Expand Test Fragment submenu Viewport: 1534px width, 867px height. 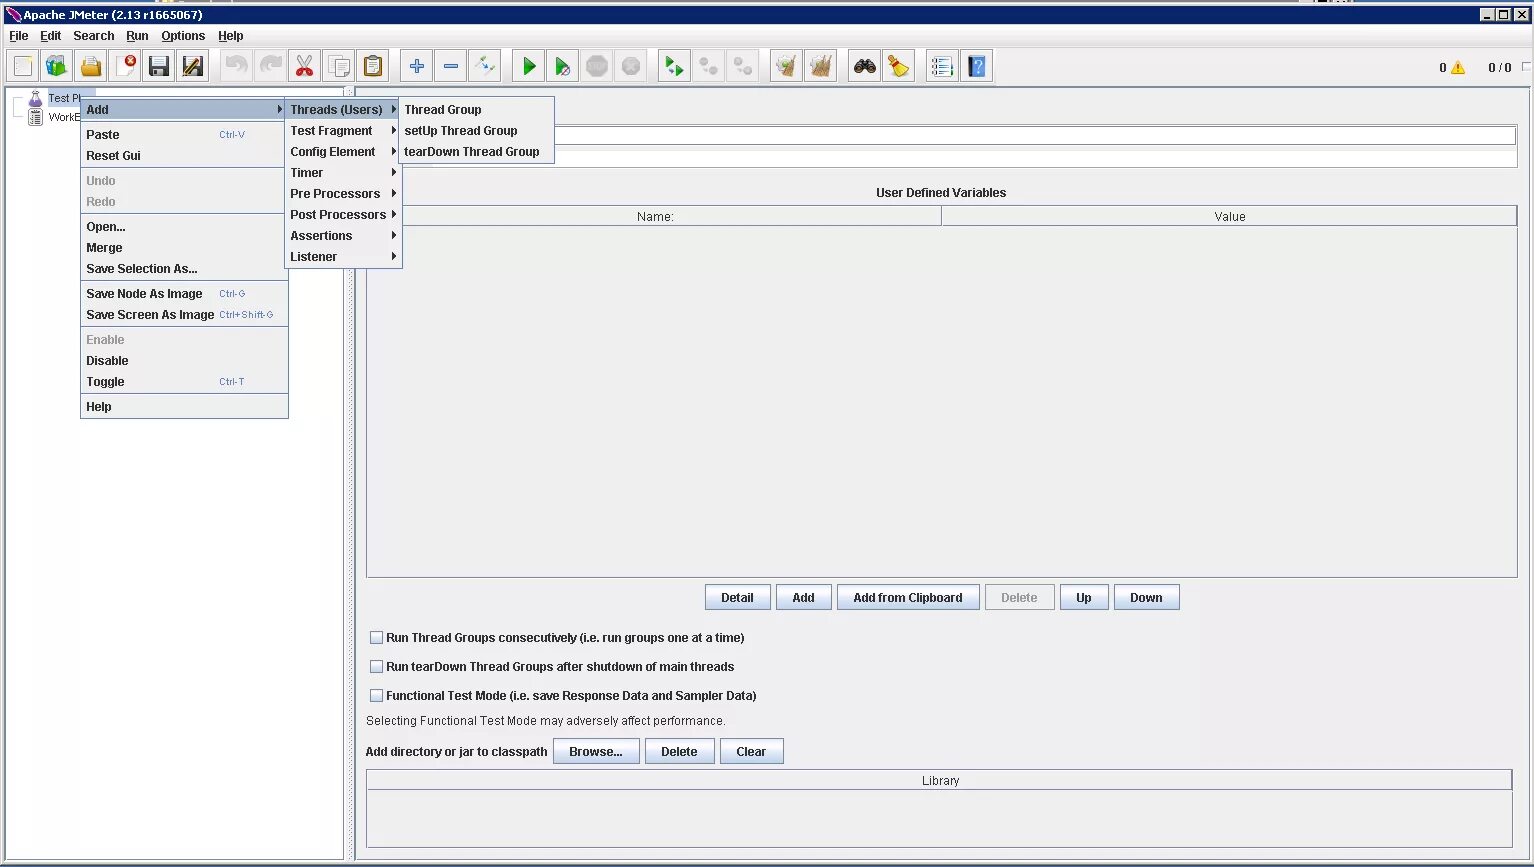[x=343, y=131]
